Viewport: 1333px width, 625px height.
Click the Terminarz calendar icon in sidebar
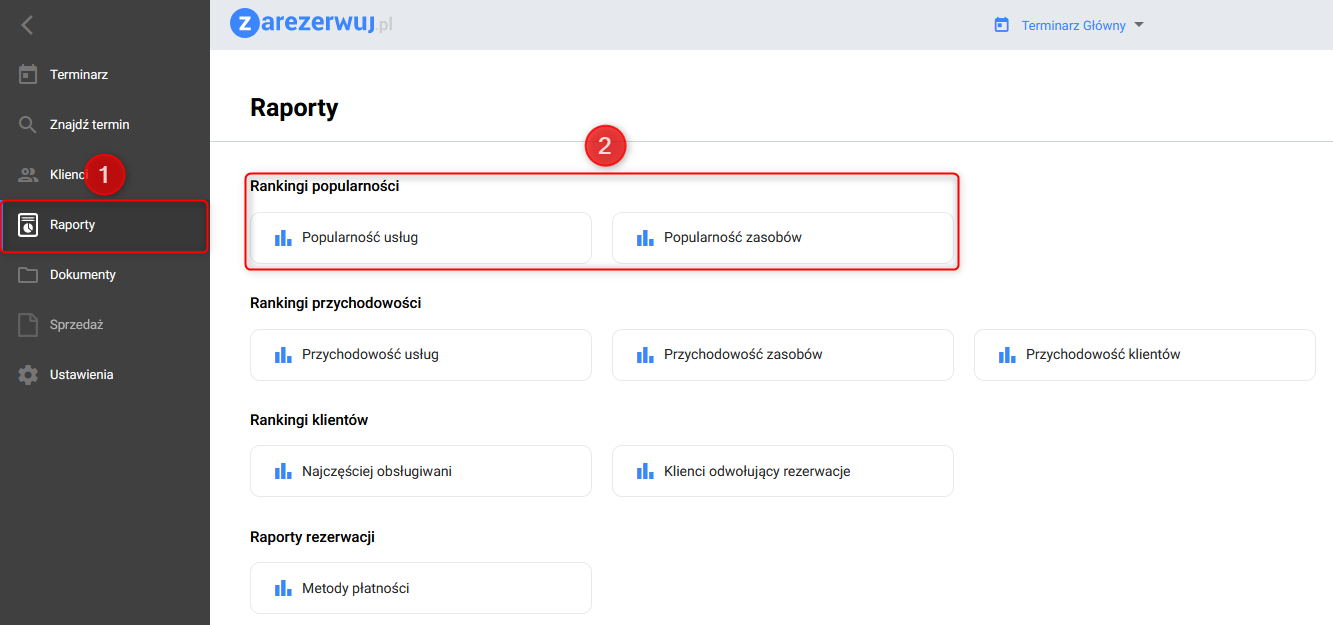[x=28, y=75]
